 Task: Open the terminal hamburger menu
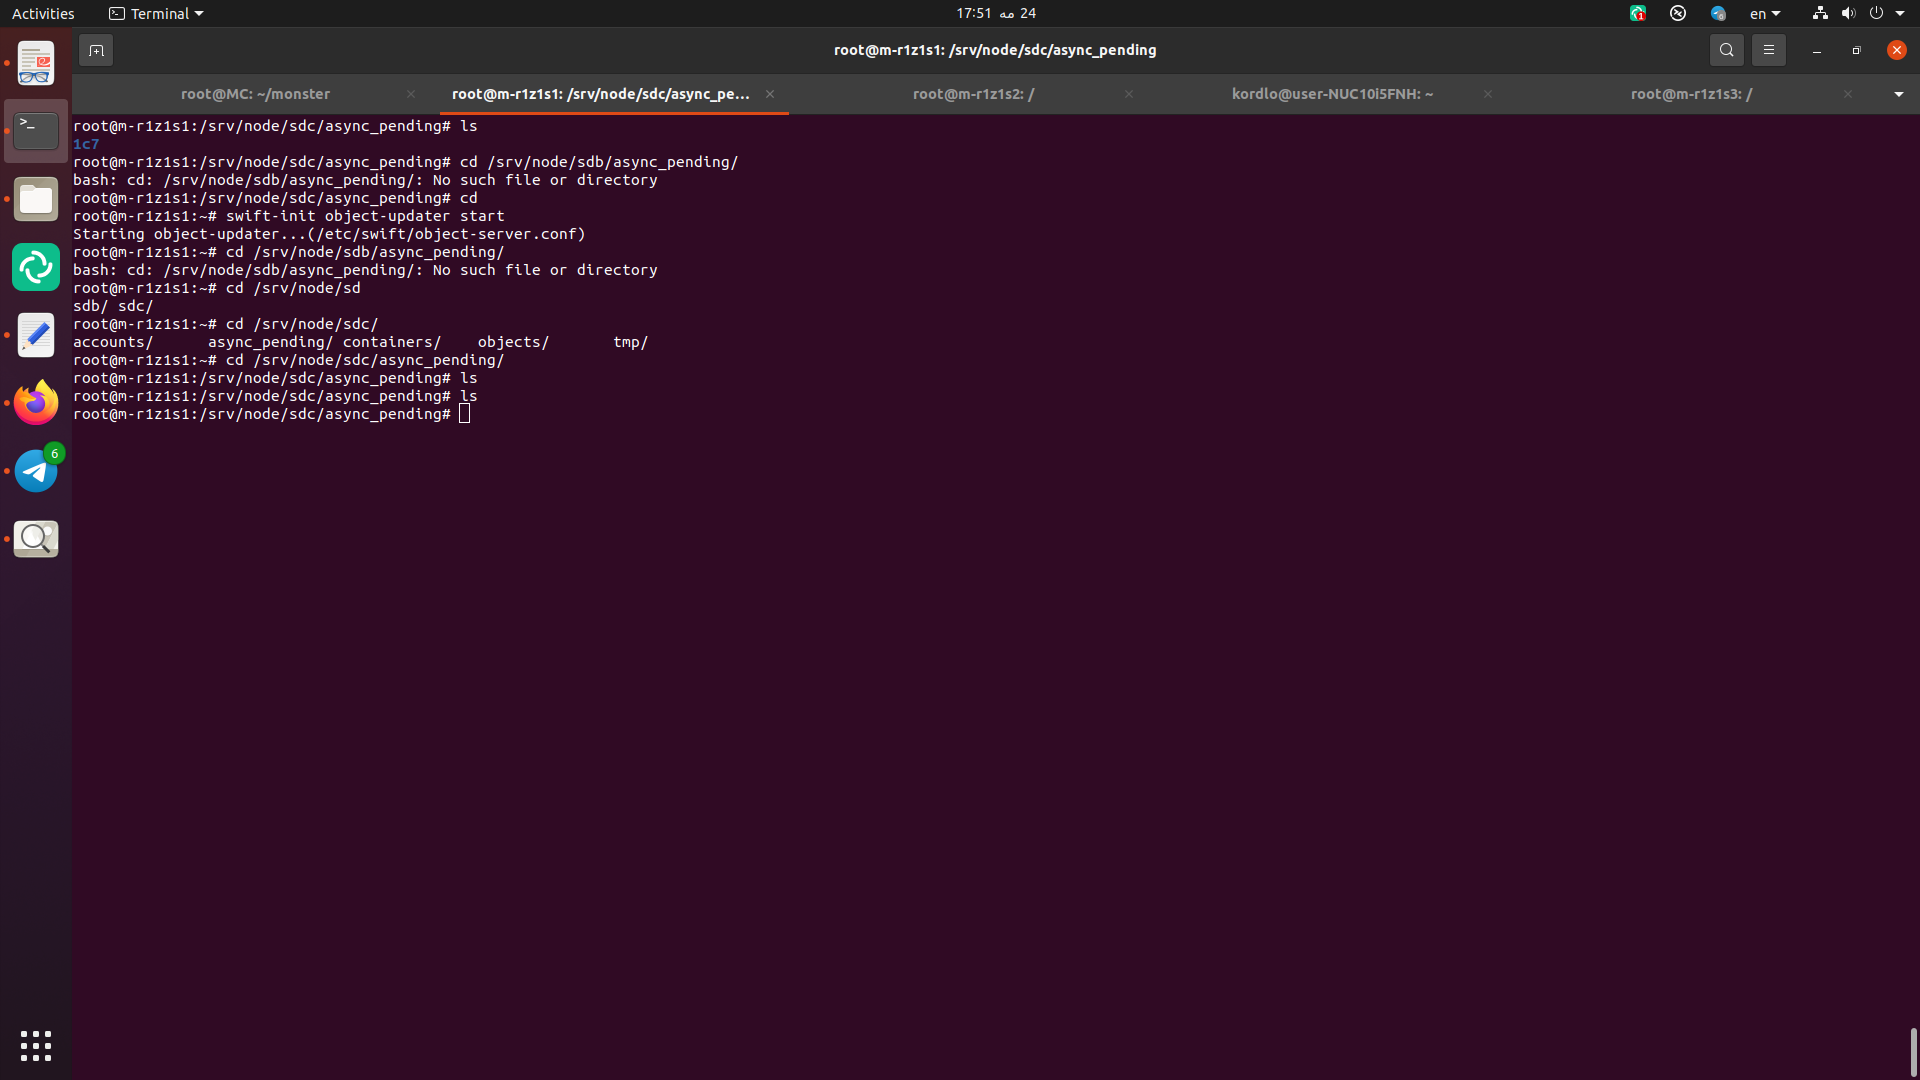pyautogui.click(x=1768, y=50)
